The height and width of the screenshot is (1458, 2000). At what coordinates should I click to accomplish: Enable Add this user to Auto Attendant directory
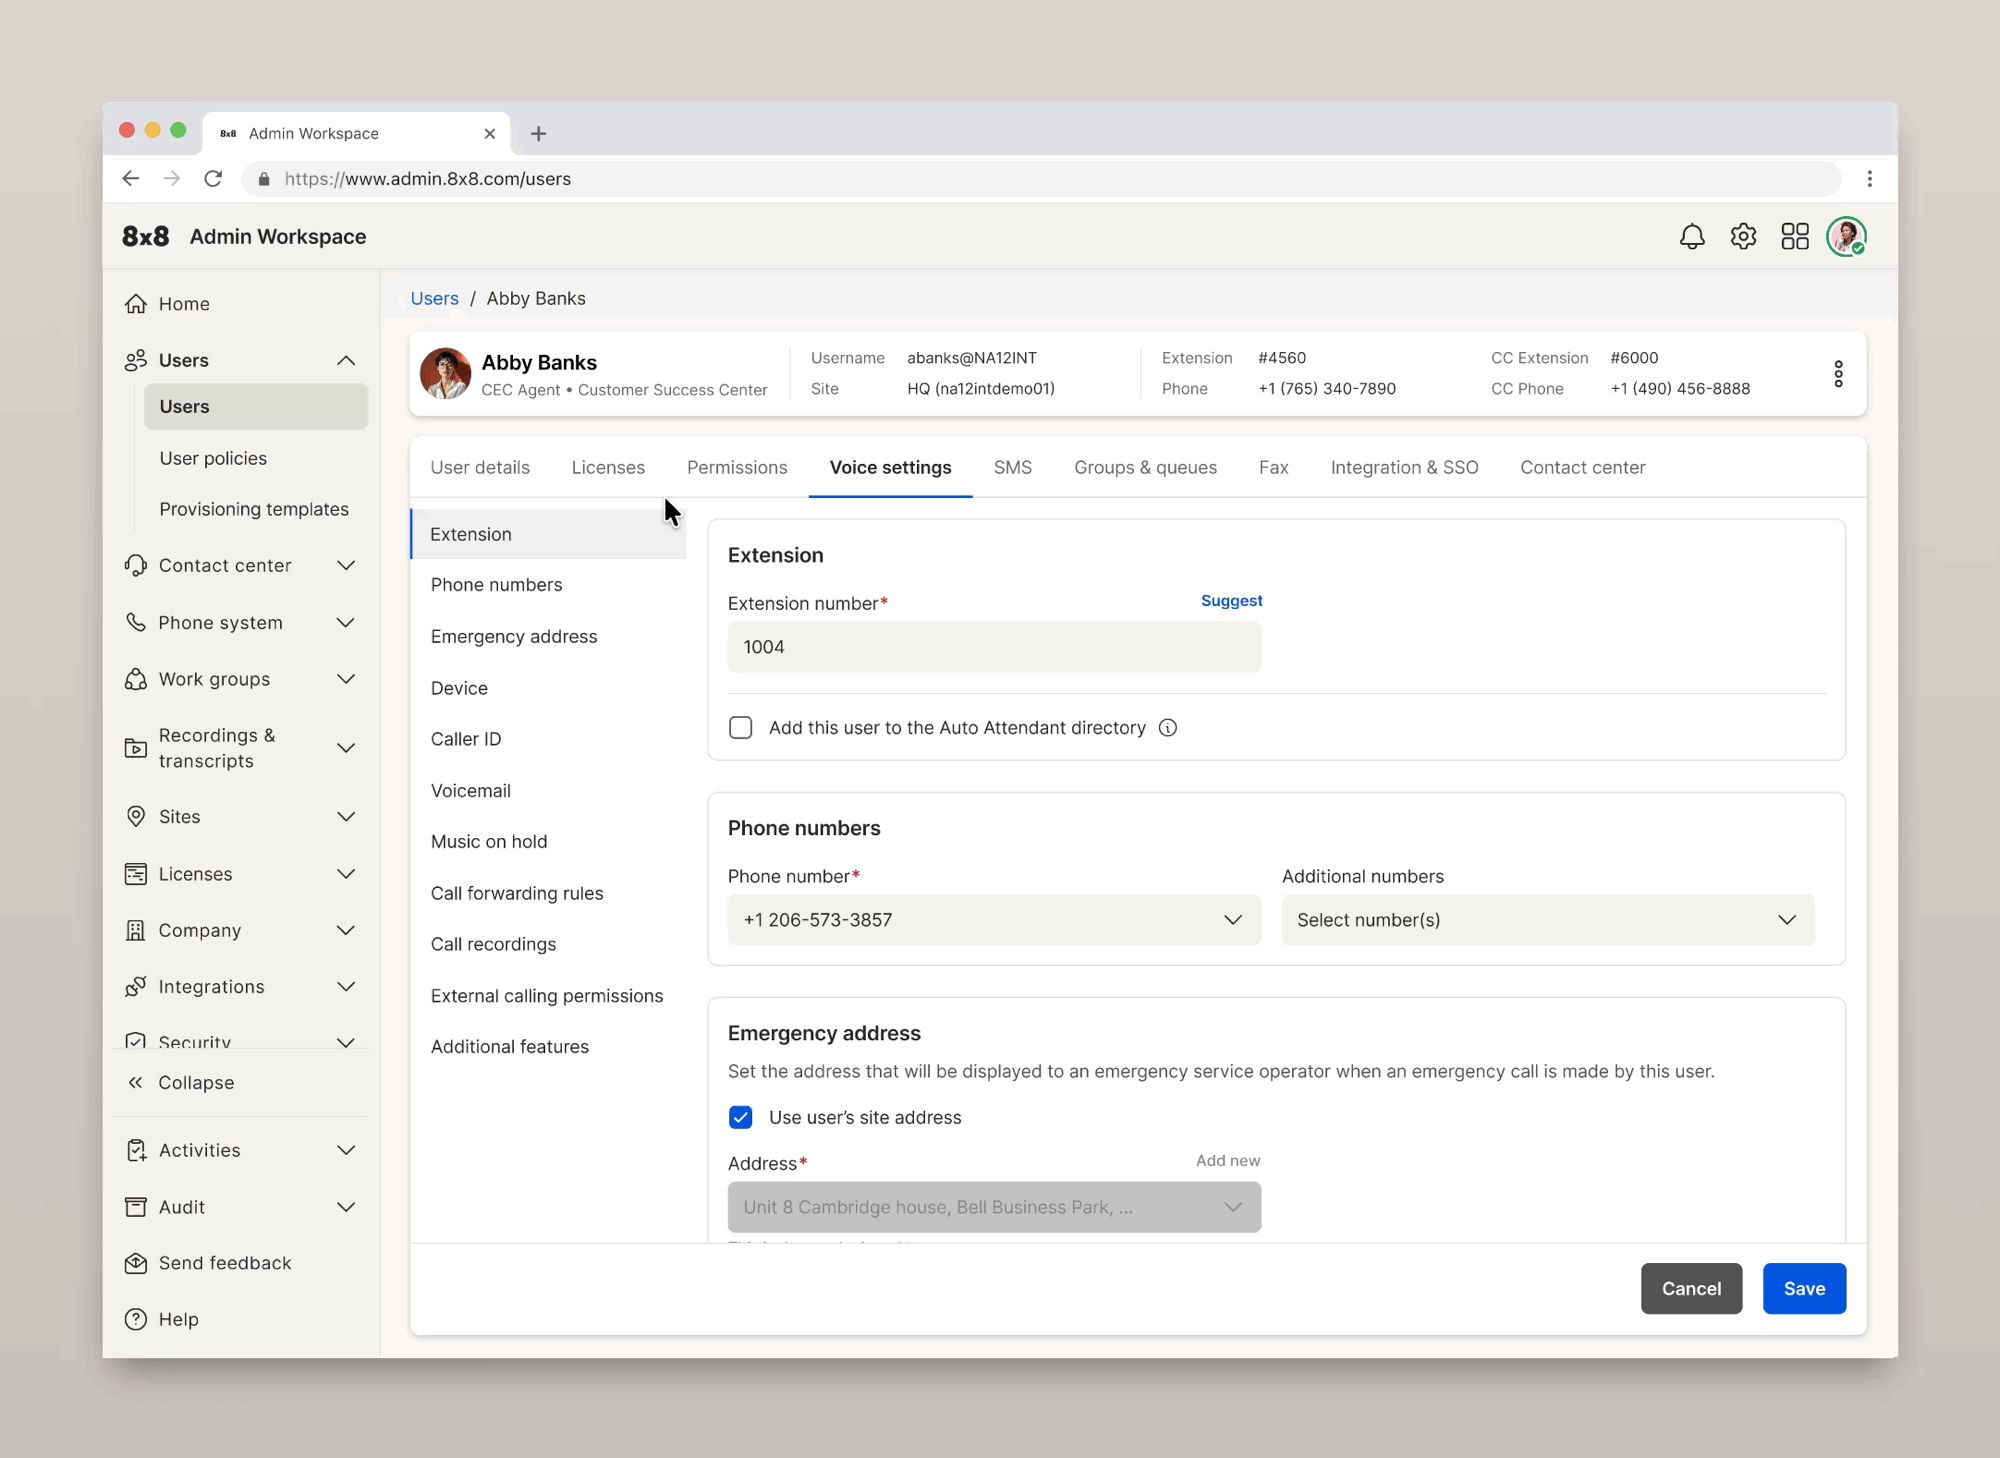pos(741,728)
